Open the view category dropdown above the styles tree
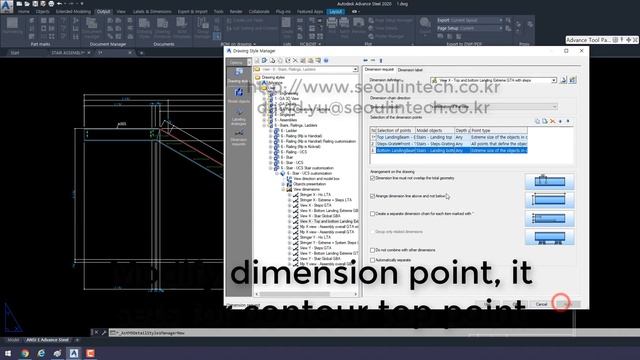The height and width of the screenshot is (360, 640). click(355, 70)
